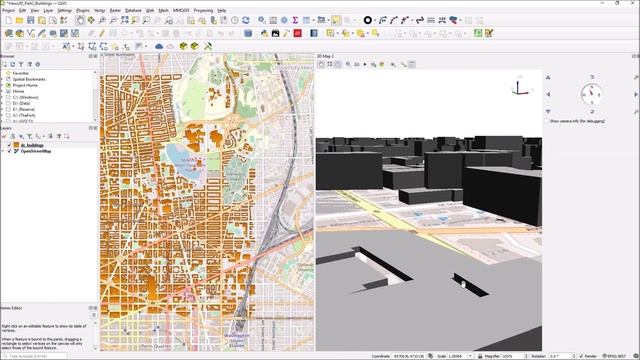Click the checklist pencil icon in the second toolbar
This screenshot has height=360, width=640.
[489, 33]
